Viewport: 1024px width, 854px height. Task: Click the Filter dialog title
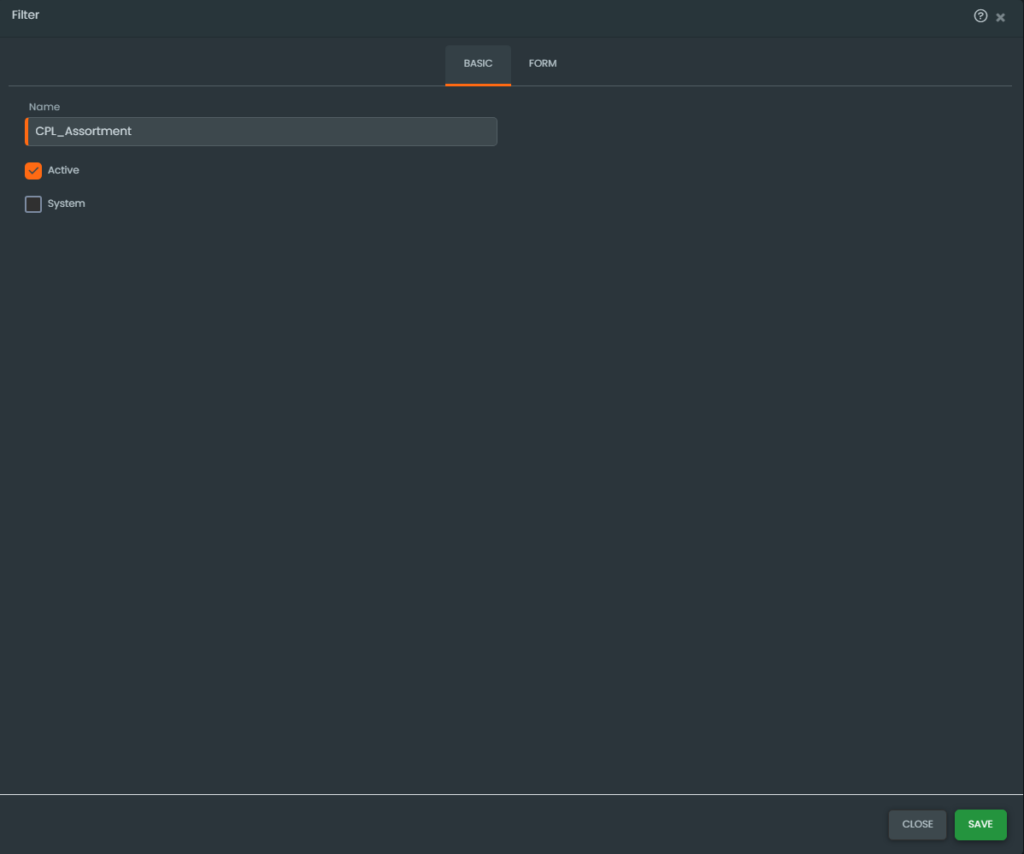coord(26,16)
